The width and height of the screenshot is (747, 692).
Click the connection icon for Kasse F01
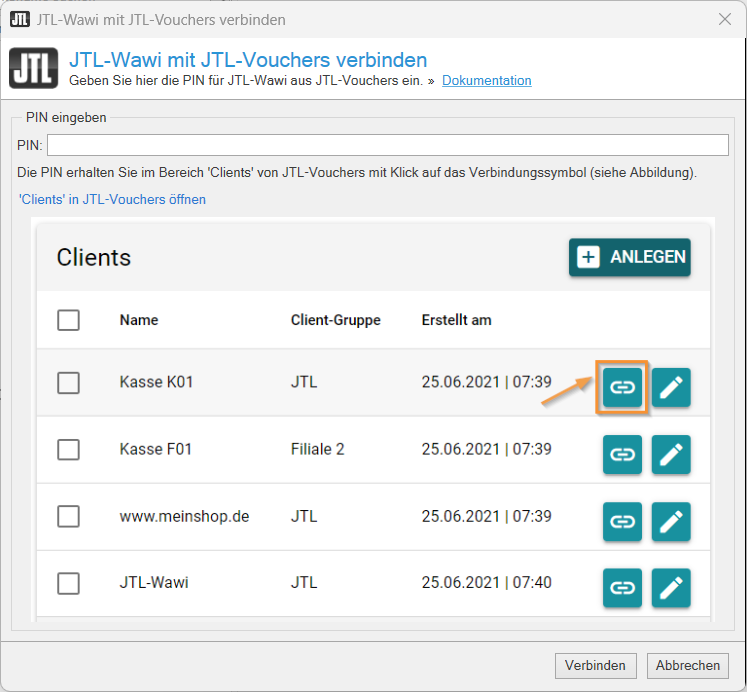click(x=622, y=454)
